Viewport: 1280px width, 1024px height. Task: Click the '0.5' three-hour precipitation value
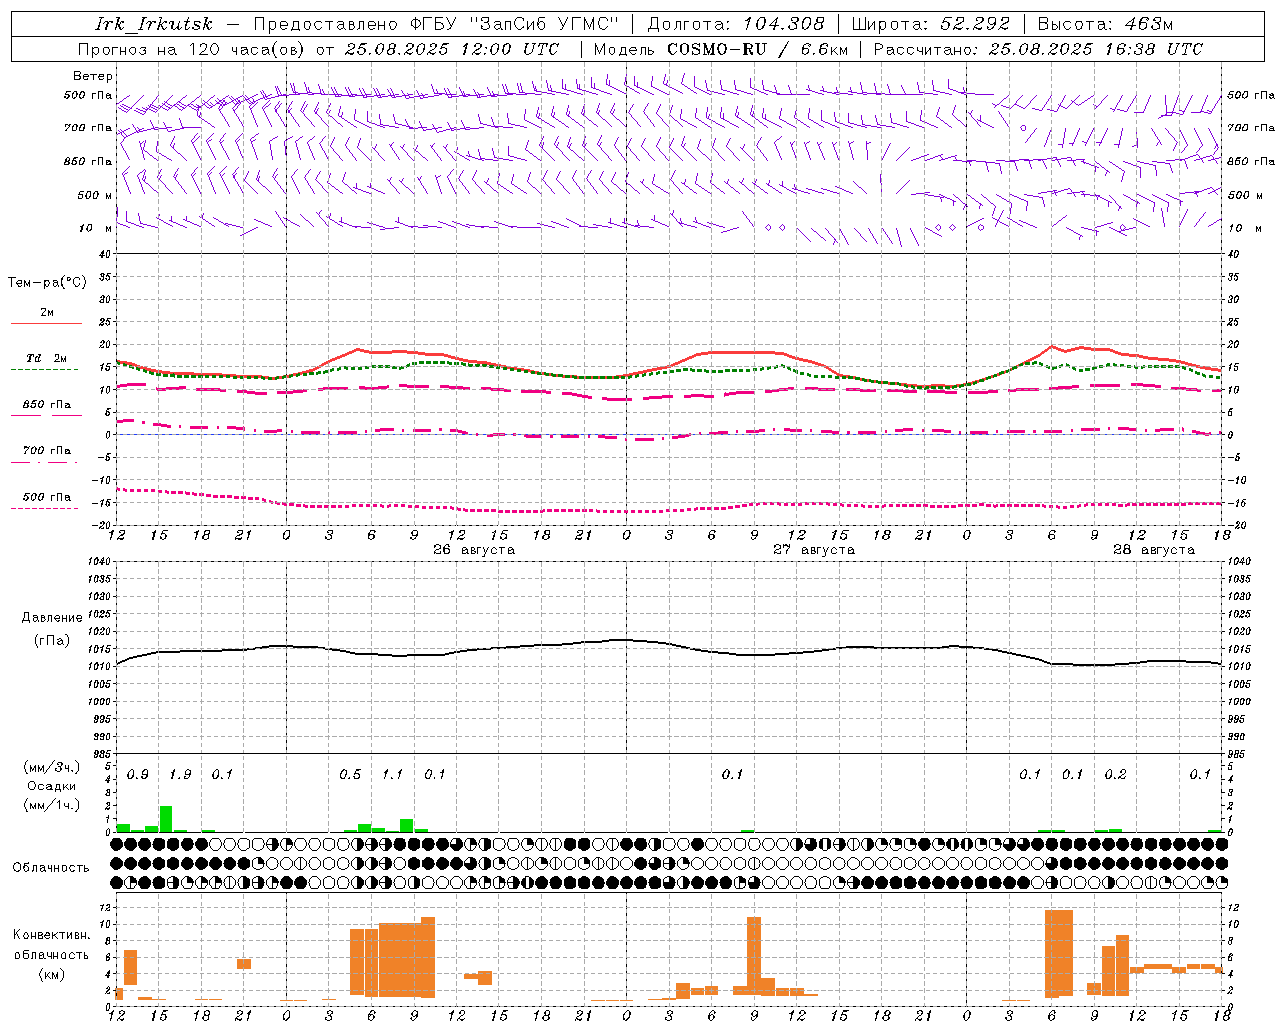[x=350, y=775]
